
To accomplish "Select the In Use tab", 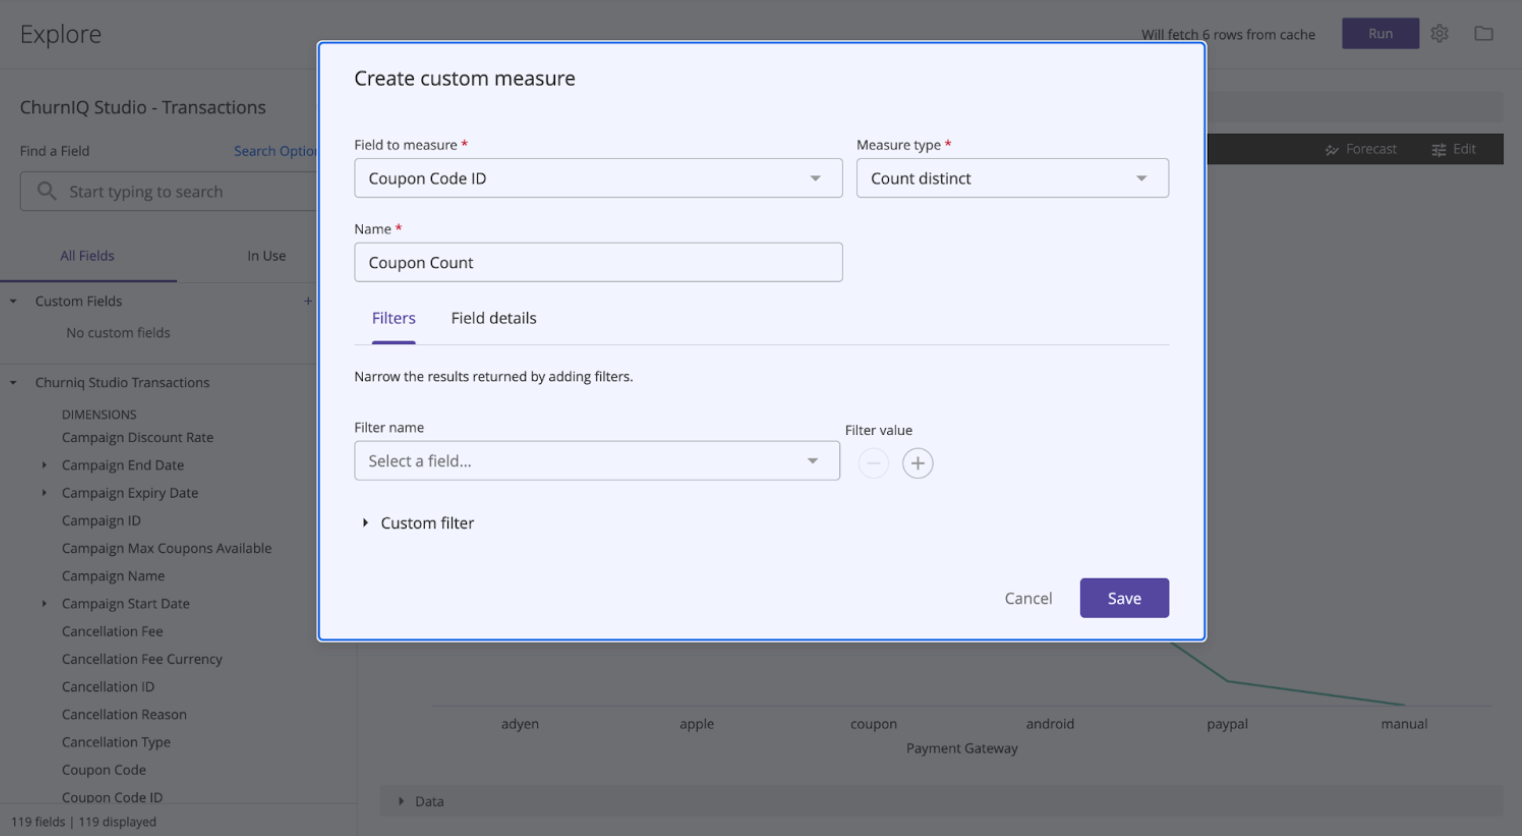I will click(x=266, y=256).
